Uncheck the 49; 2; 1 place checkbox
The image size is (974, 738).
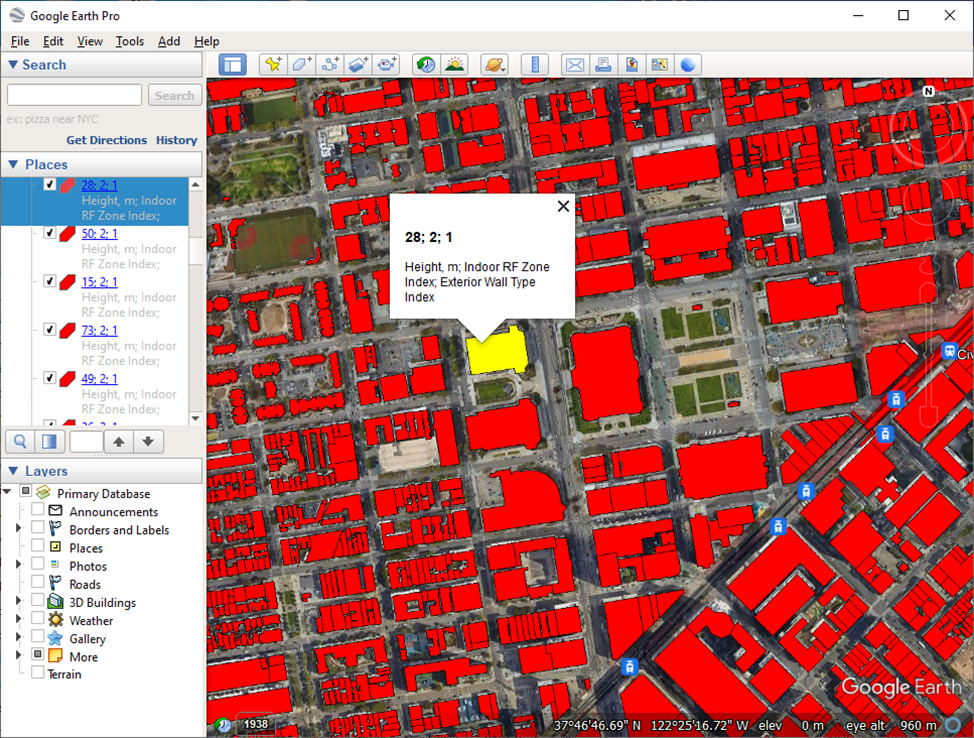(50, 378)
